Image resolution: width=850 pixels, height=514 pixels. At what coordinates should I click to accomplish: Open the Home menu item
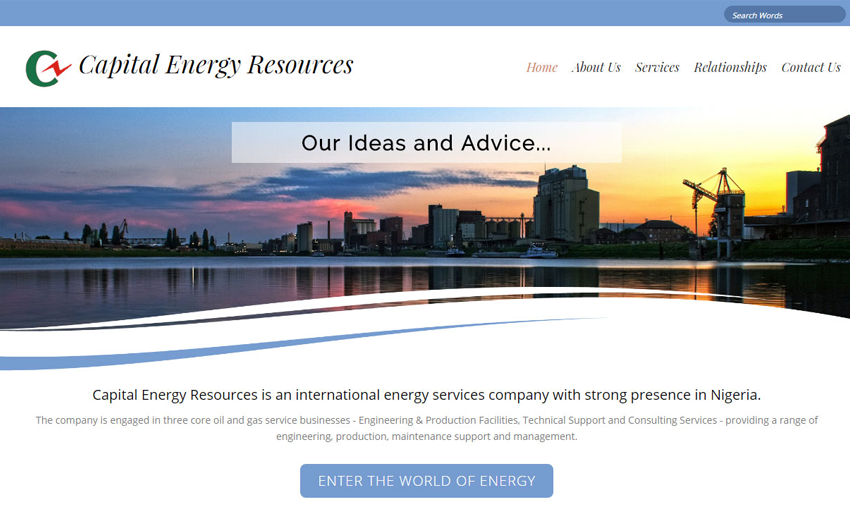pyautogui.click(x=541, y=68)
